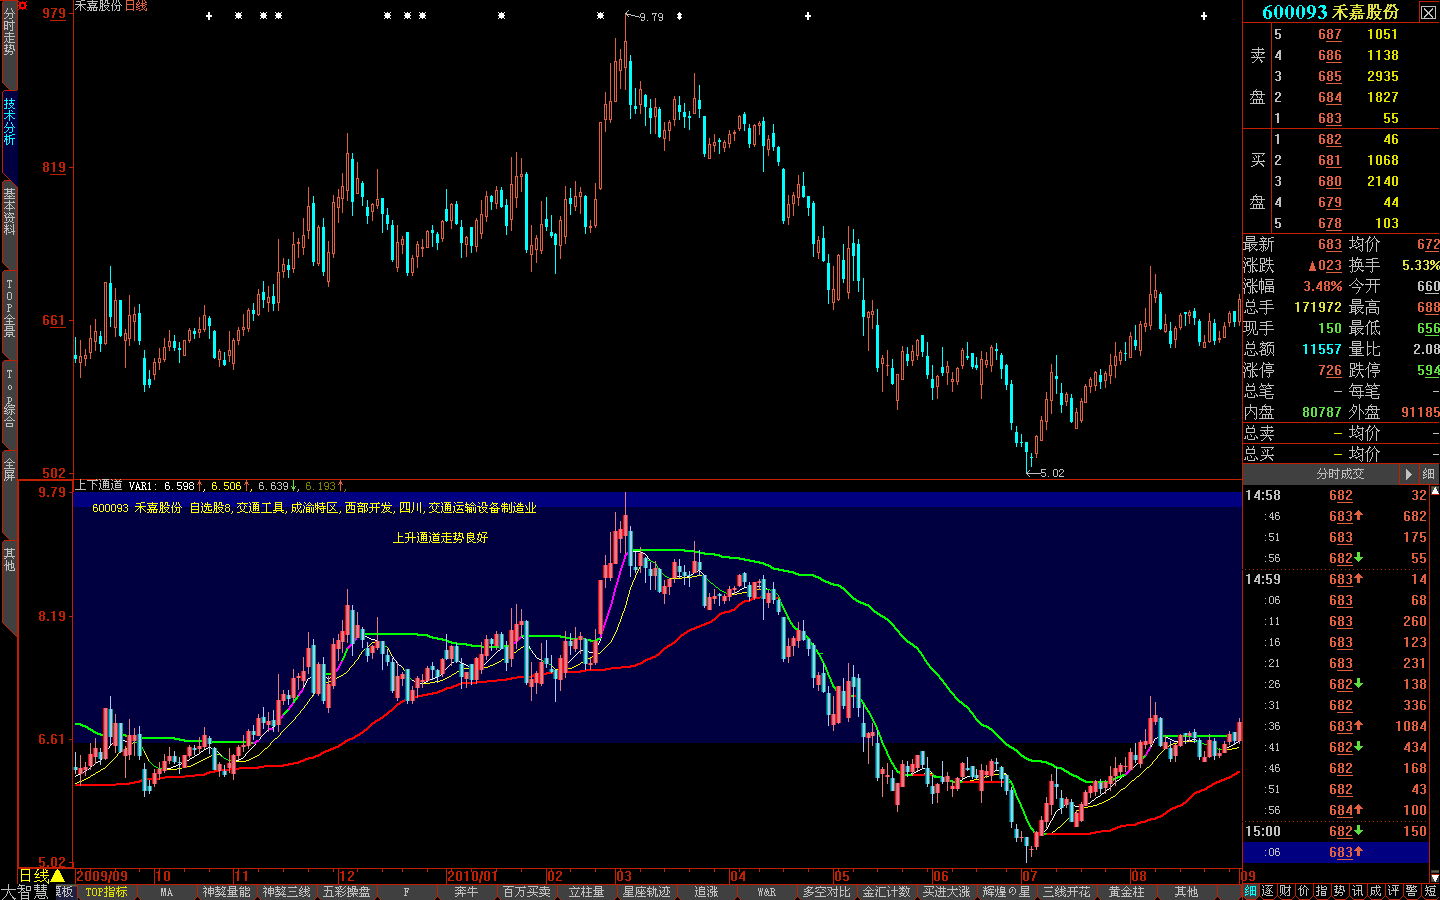Select the F indicator tab
The width and height of the screenshot is (1440, 900).
[406, 892]
